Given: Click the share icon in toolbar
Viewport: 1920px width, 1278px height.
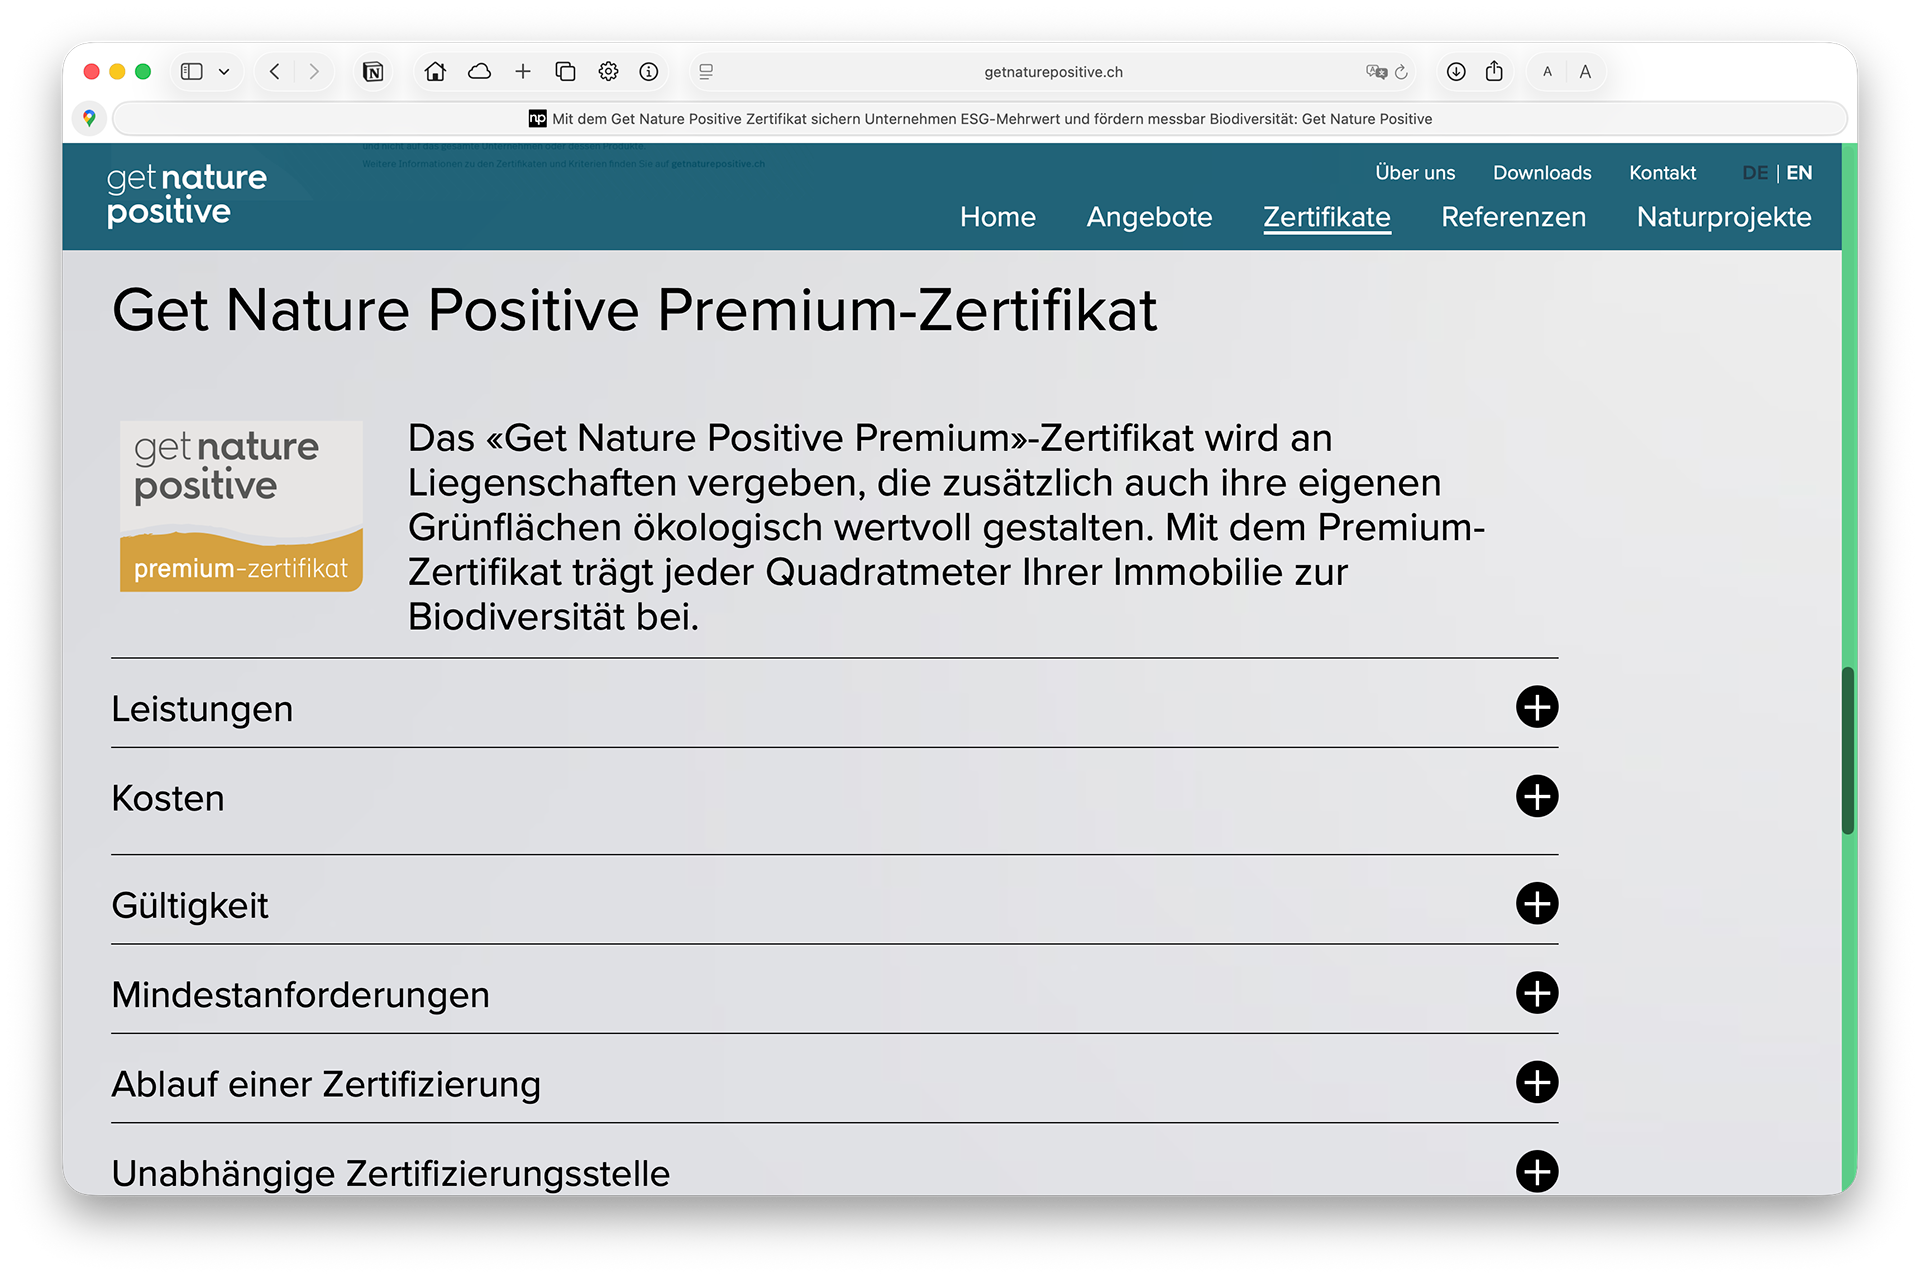Looking at the screenshot, I should point(1494,72).
